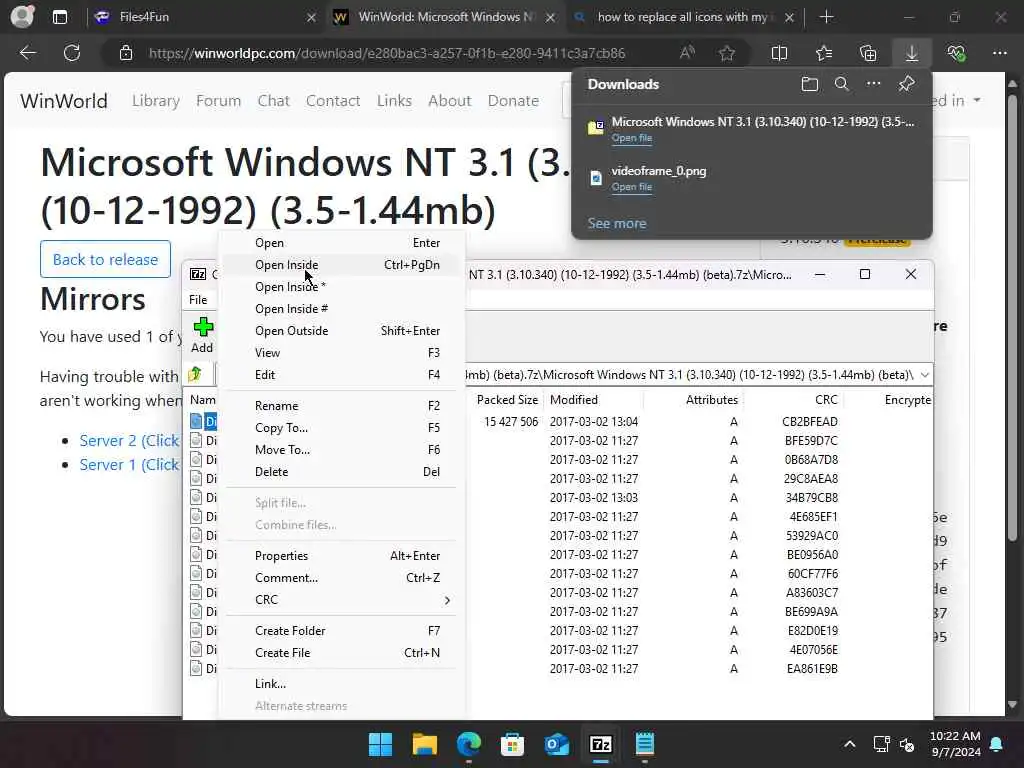This screenshot has height=768, width=1024.
Task: Open Donate in WinWorld navigation
Action: point(513,101)
